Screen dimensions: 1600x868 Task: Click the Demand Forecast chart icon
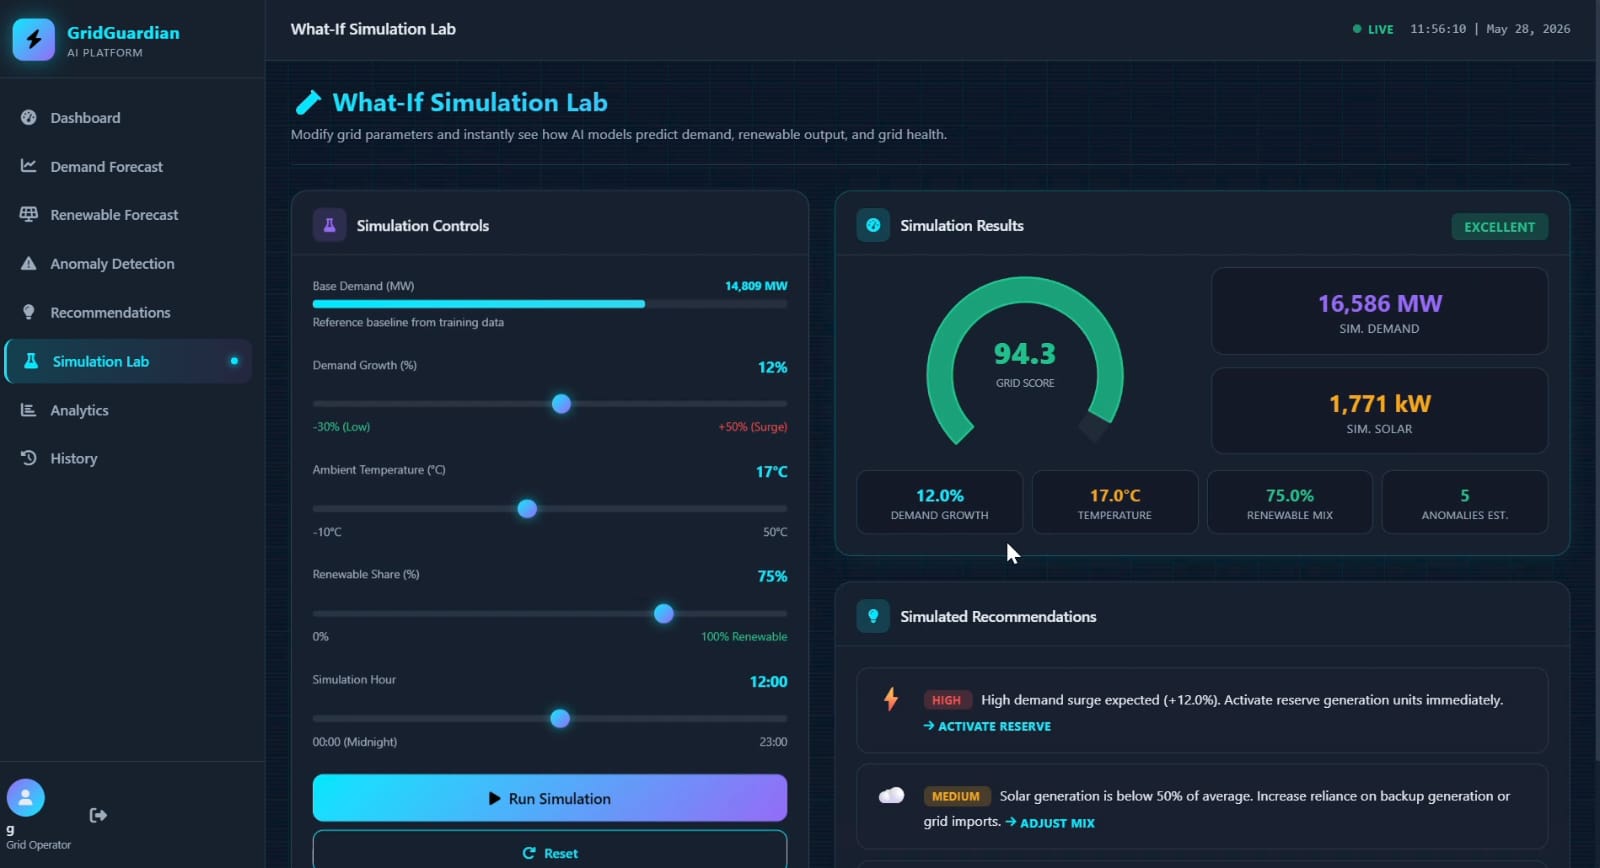coord(29,166)
